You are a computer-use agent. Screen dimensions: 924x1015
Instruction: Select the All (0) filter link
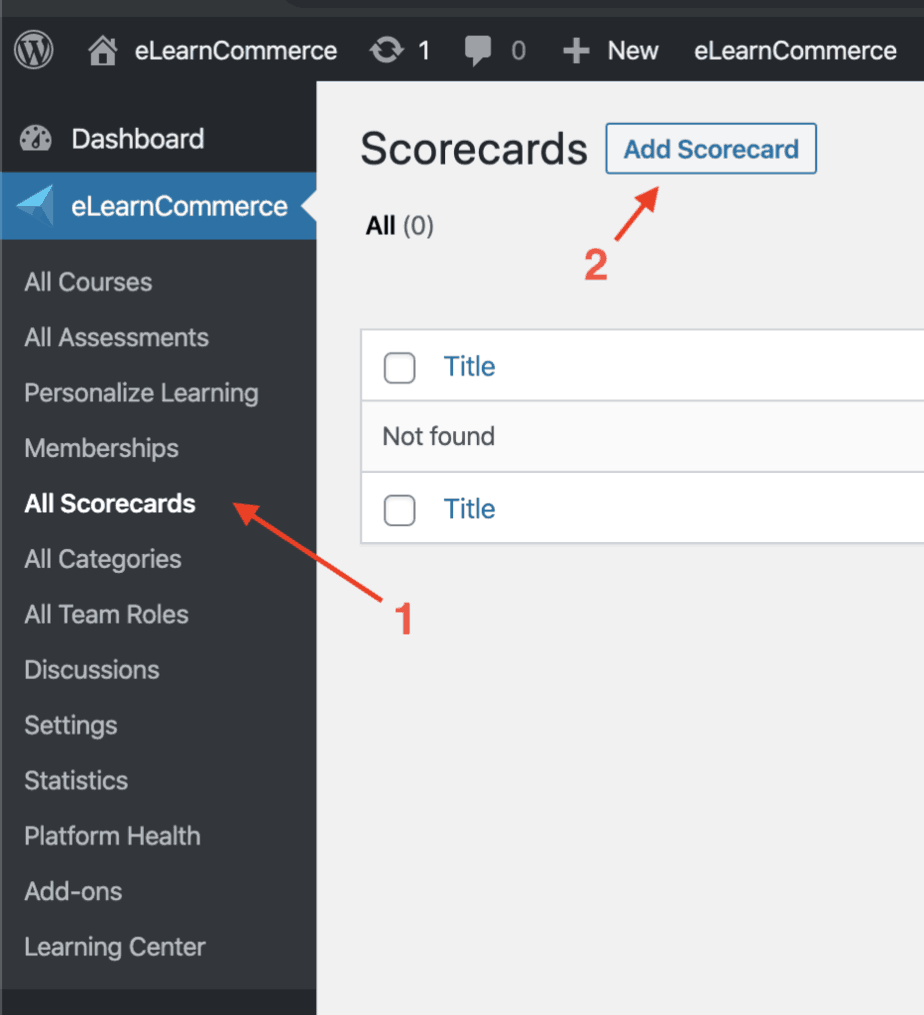point(400,226)
